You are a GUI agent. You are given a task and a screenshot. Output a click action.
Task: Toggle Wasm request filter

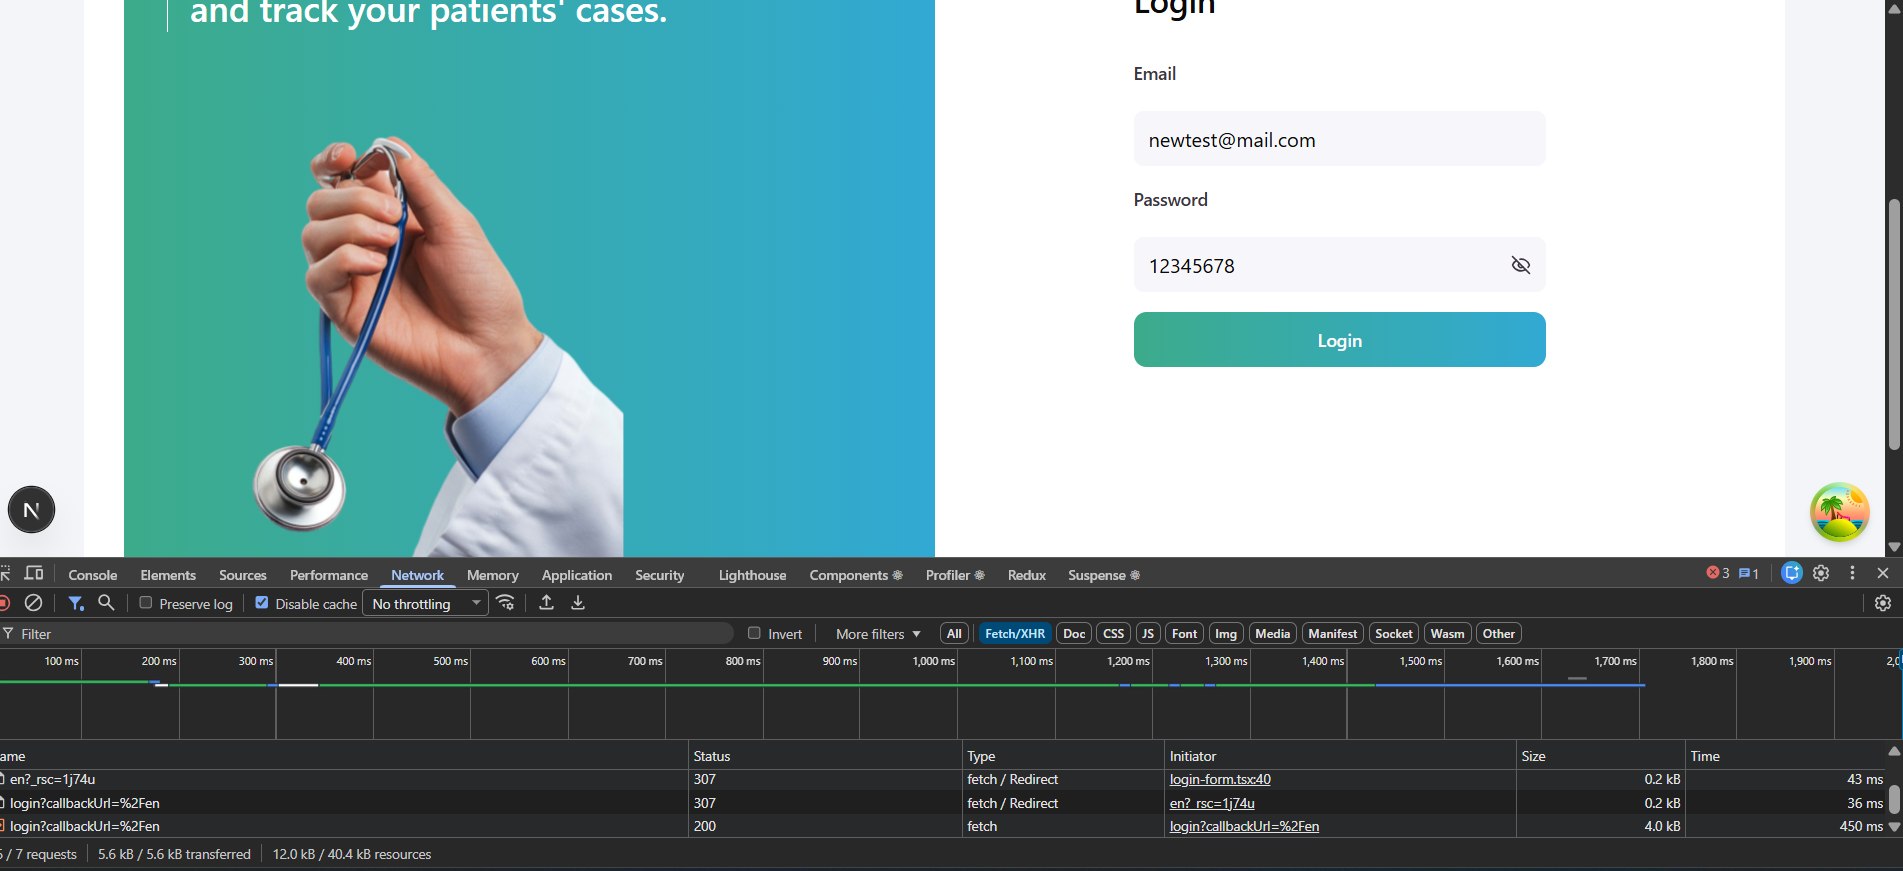pos(1447,634)
